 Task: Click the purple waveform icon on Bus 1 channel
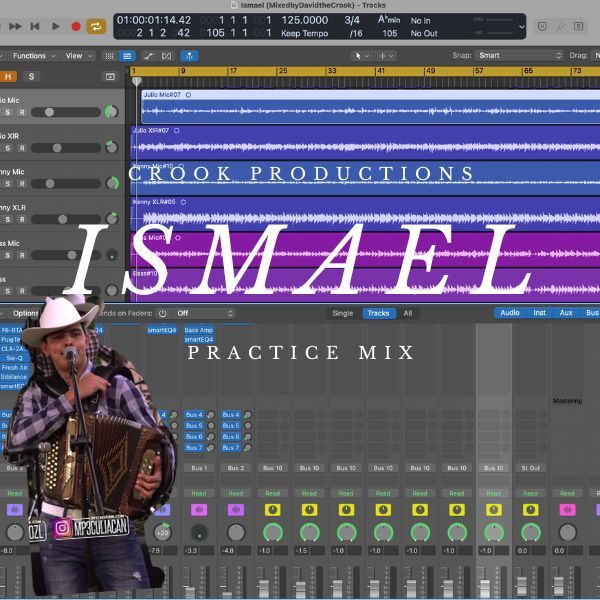[x=199, y=510]
